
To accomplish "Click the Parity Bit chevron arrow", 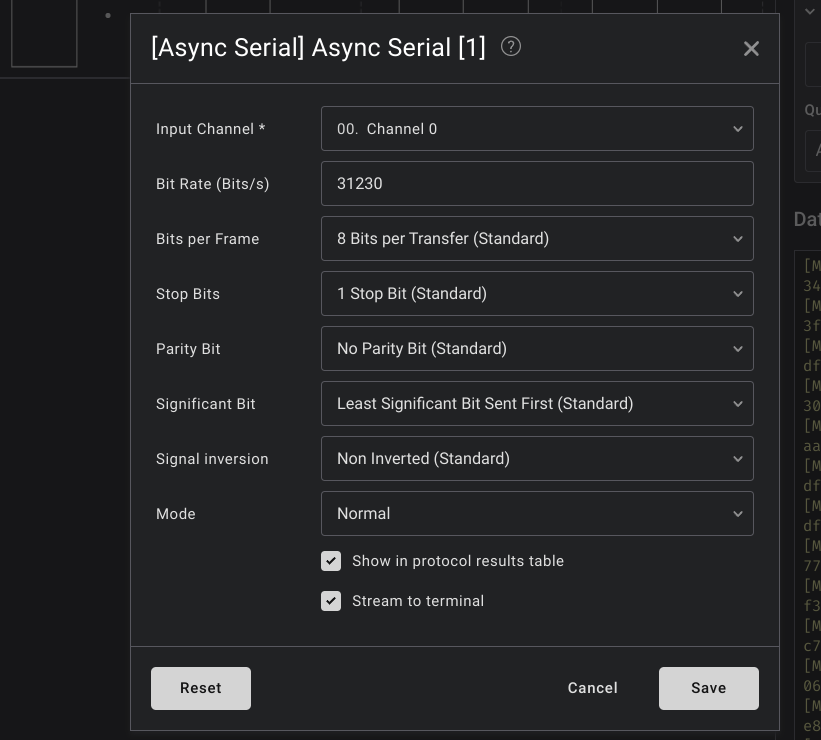I will [x=738, y=349].
